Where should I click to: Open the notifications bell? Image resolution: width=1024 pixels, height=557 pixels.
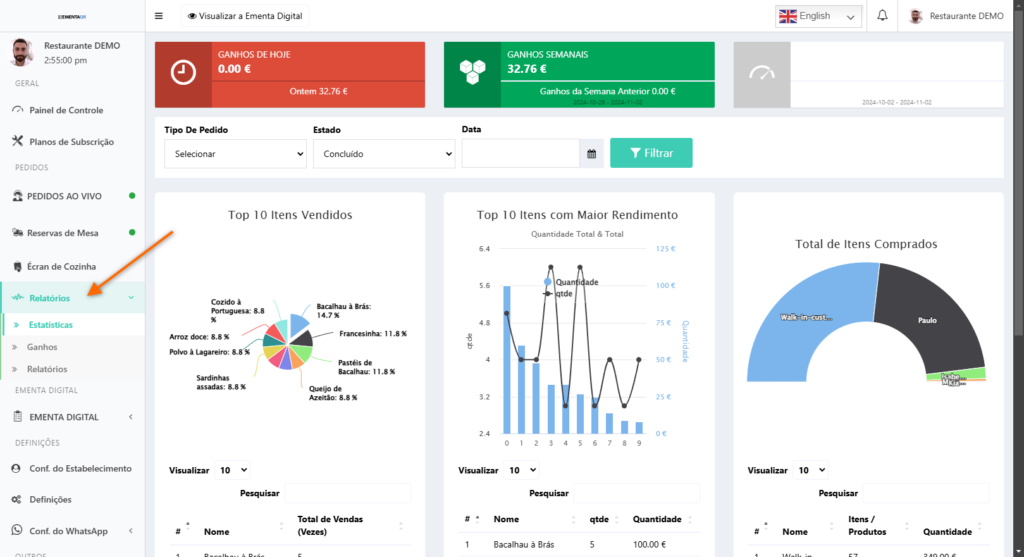tap(882, 16)
